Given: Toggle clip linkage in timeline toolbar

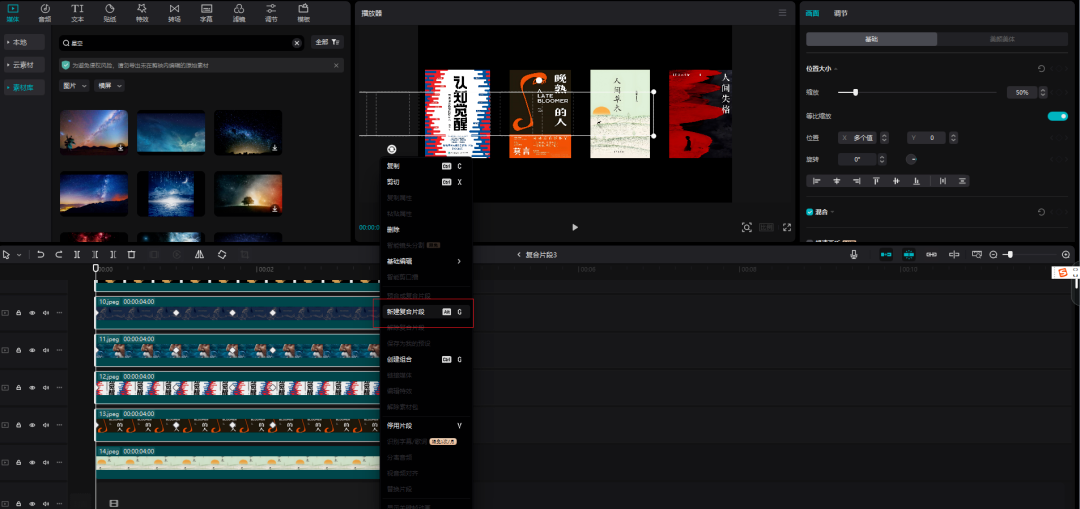Looking at the screenshot, I should 931,254.
